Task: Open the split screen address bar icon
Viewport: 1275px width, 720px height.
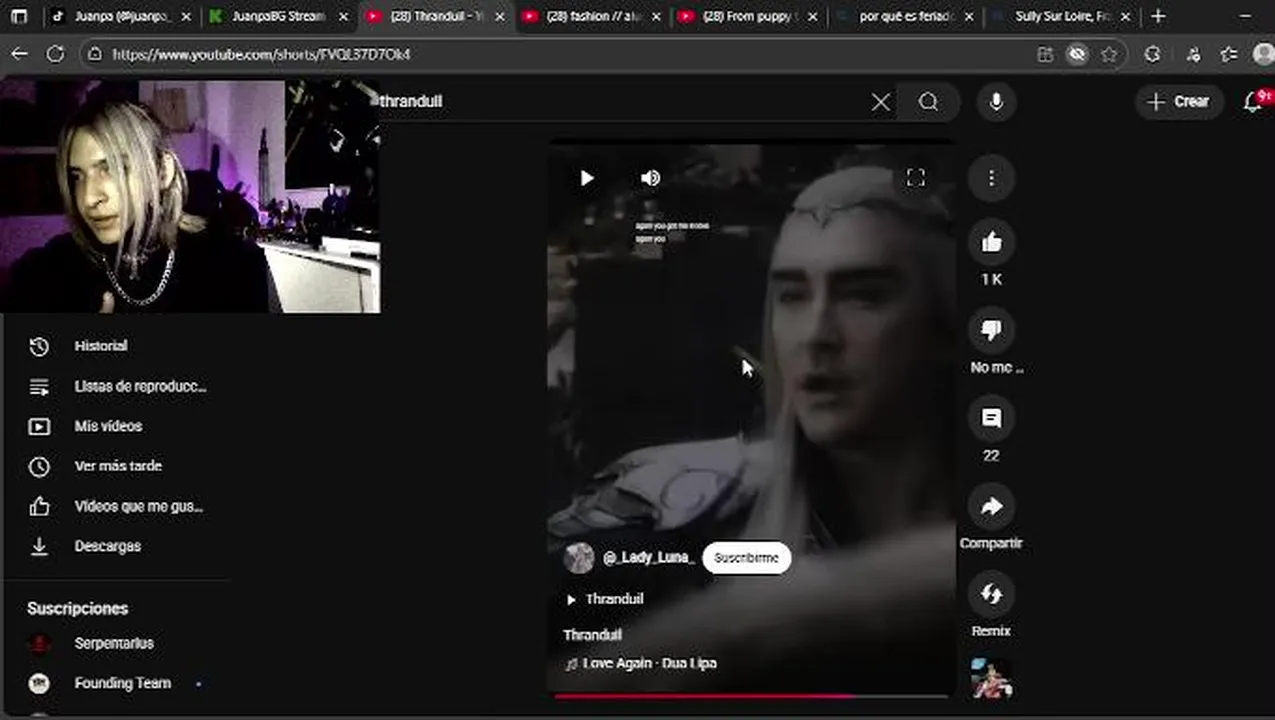Action: tap(1045, 55)
